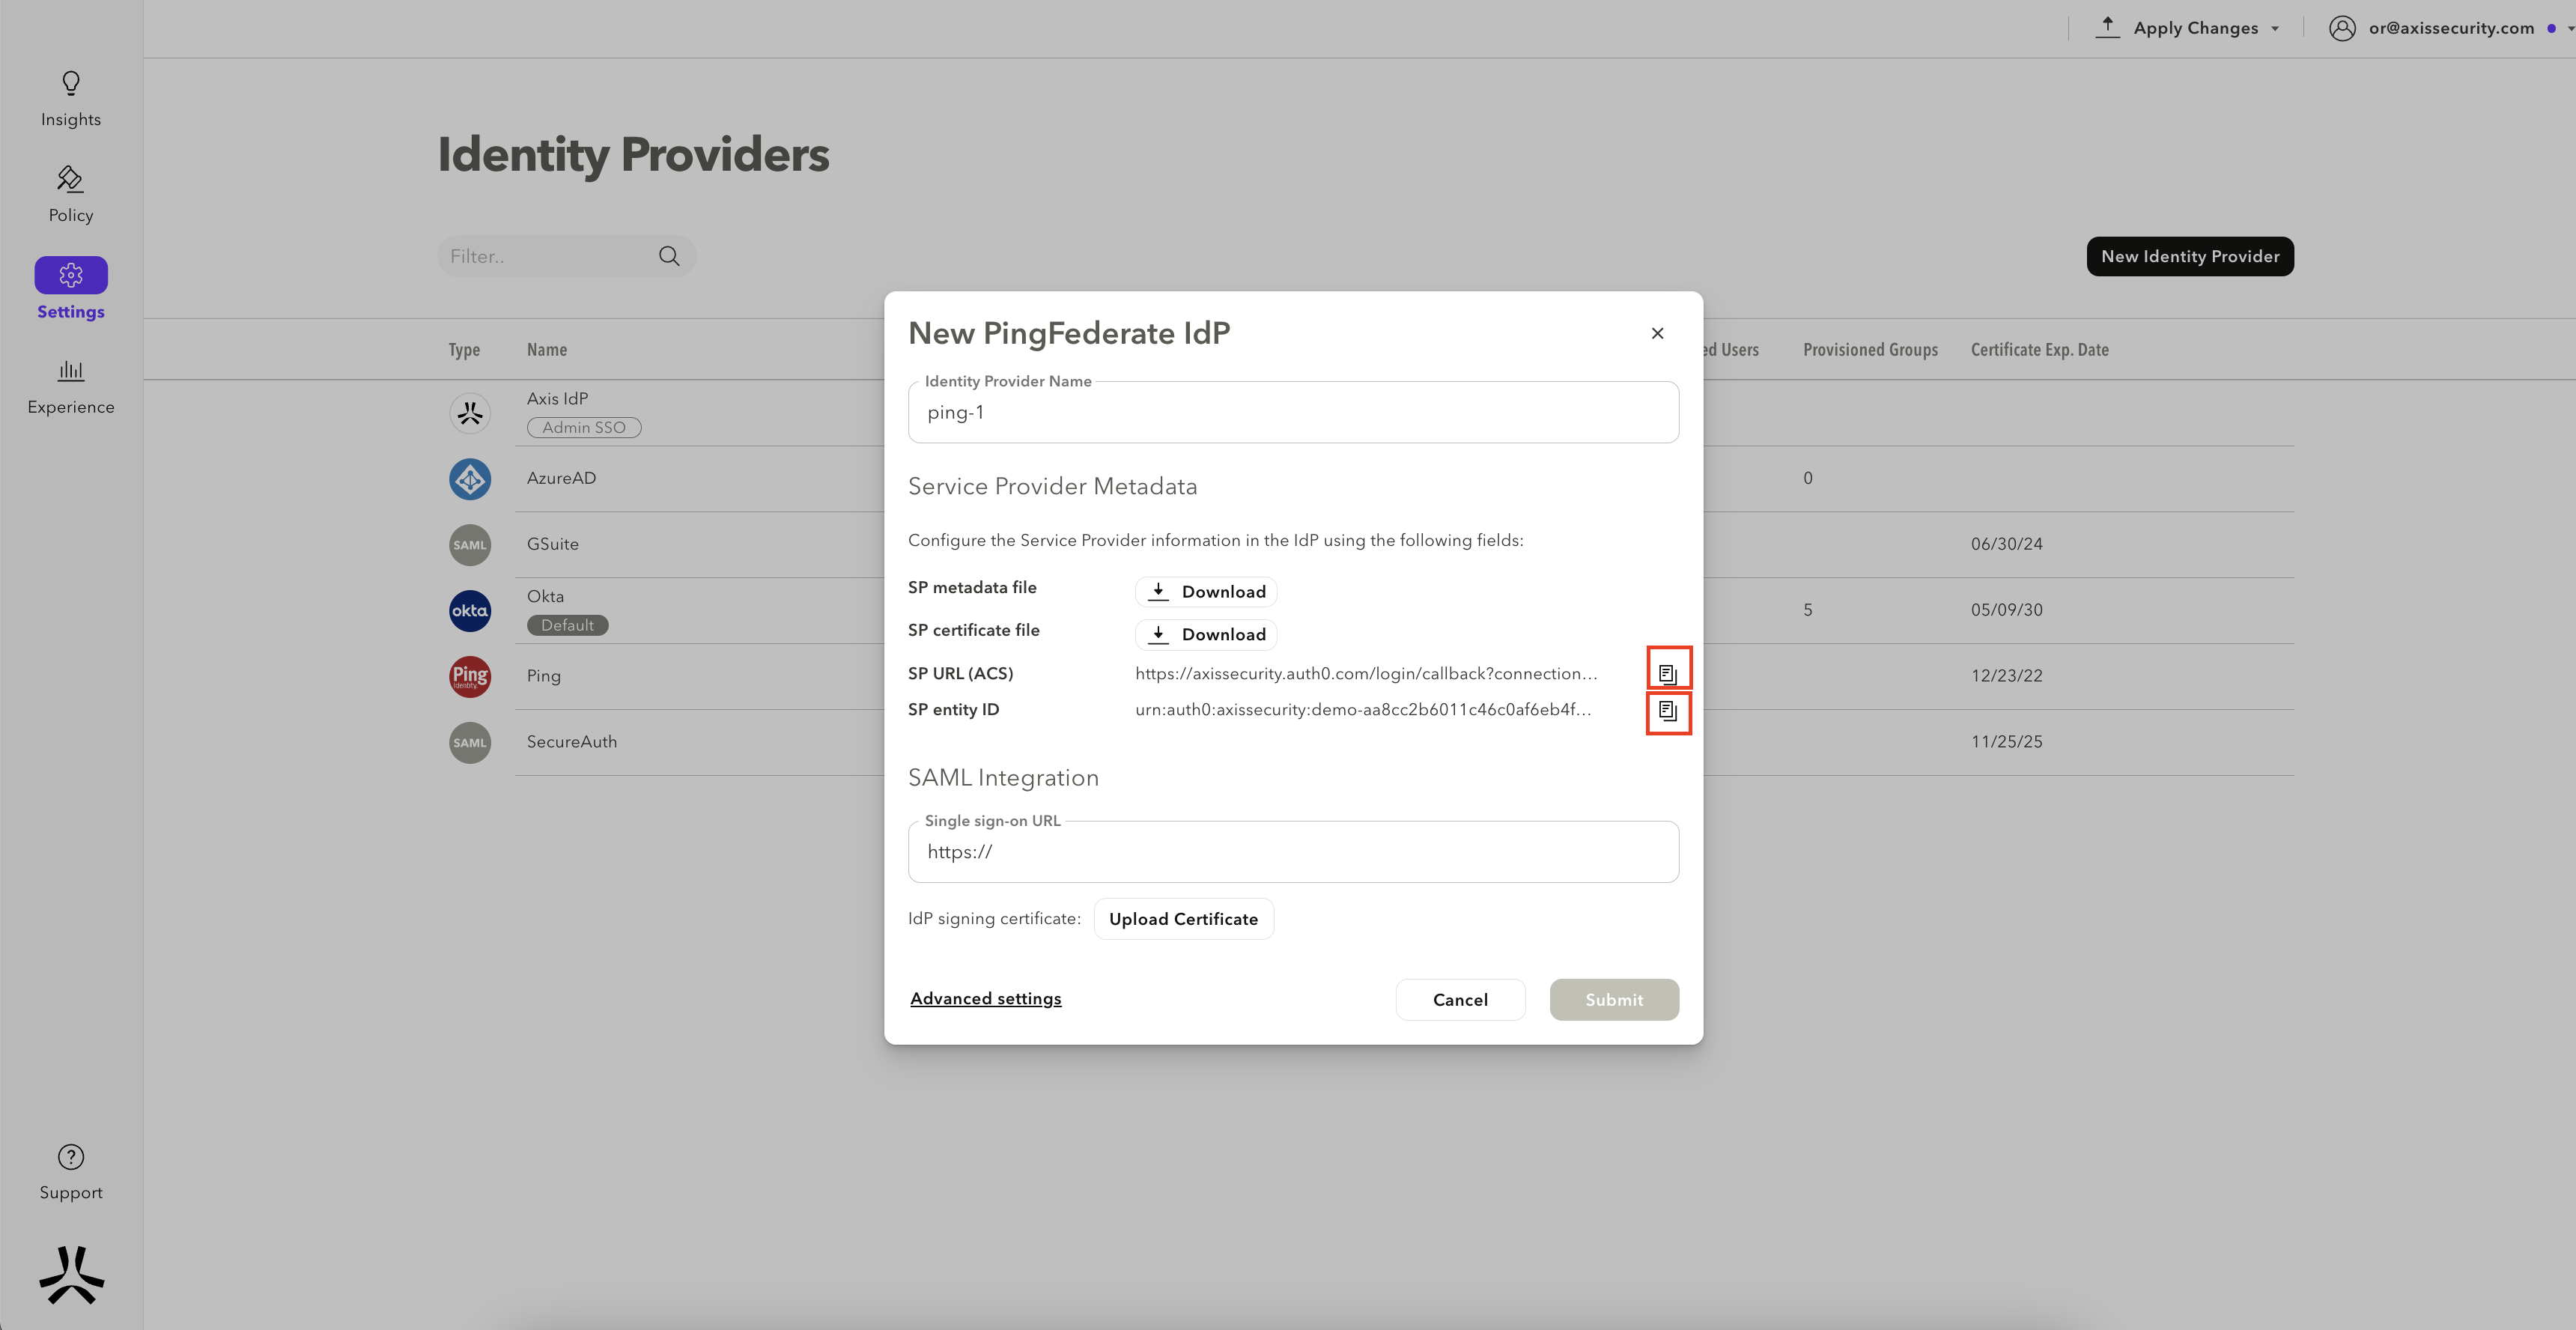Click the Okta provisioned groups value 5
2576x1330 pixels.
click(x=1808, y=610)
